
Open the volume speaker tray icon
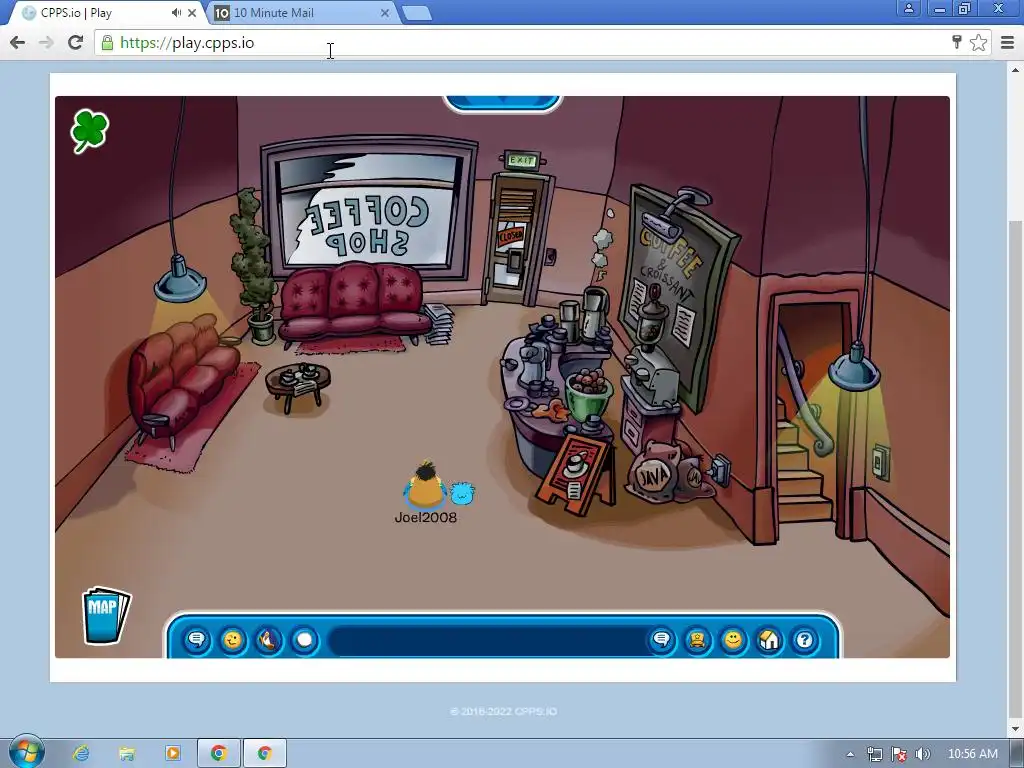tap(923, 754)
